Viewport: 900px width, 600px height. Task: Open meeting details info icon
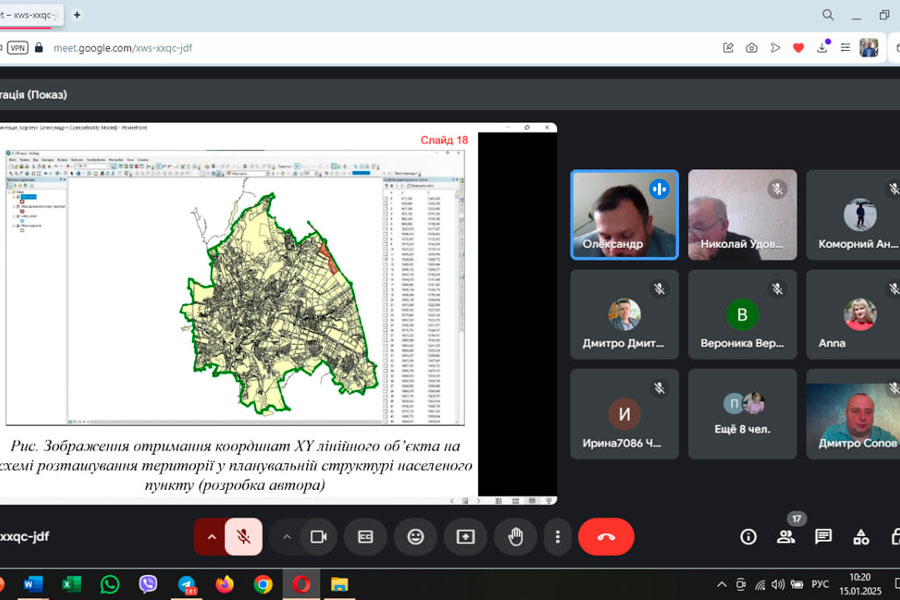(748, 537)
